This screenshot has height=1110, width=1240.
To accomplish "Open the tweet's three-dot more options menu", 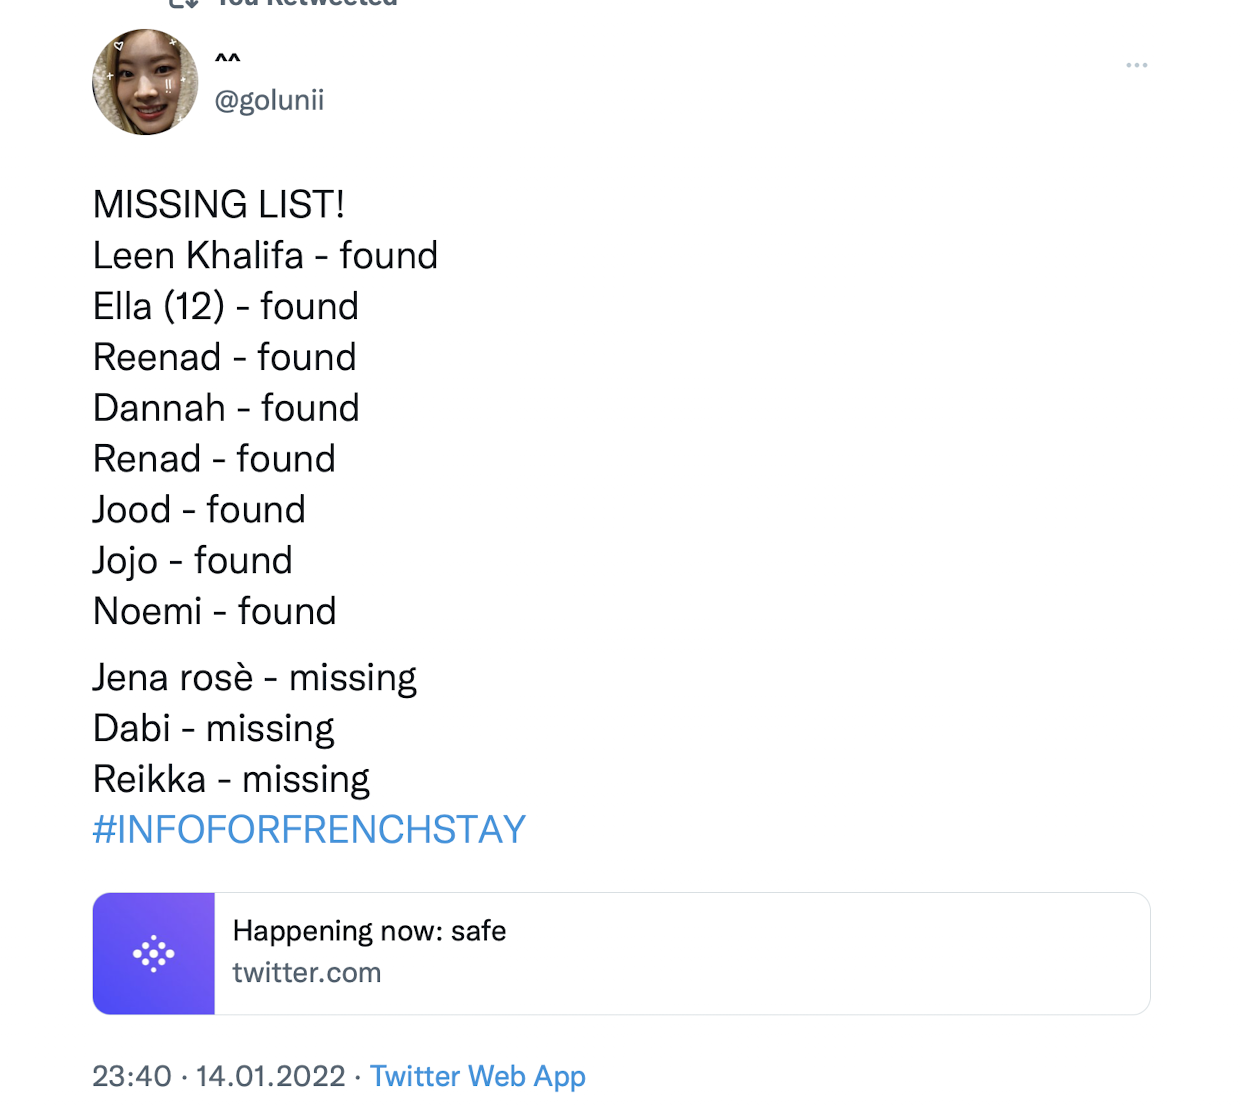I will click(x=1136, y=65).
